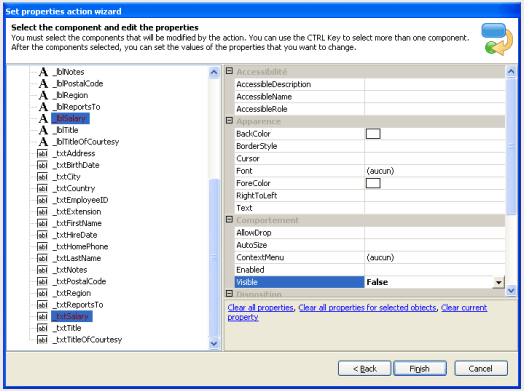The image size is (524, 391).
Task: Click the textbox icon beside _txtFirstName
Action: [42, 223]
